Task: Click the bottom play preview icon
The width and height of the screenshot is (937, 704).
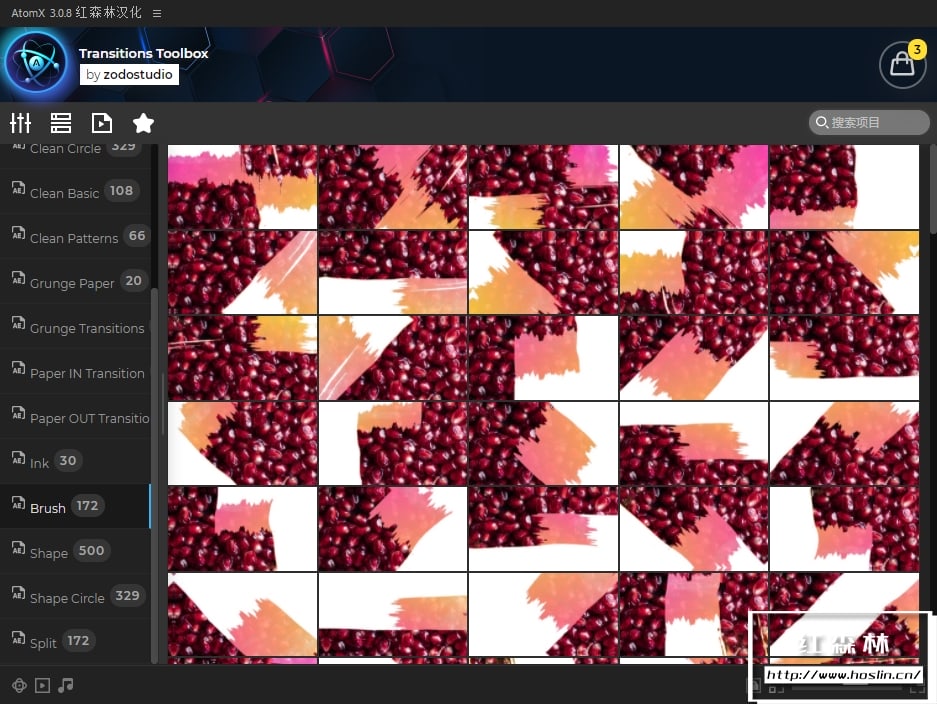Action: (x=42, y=685)
